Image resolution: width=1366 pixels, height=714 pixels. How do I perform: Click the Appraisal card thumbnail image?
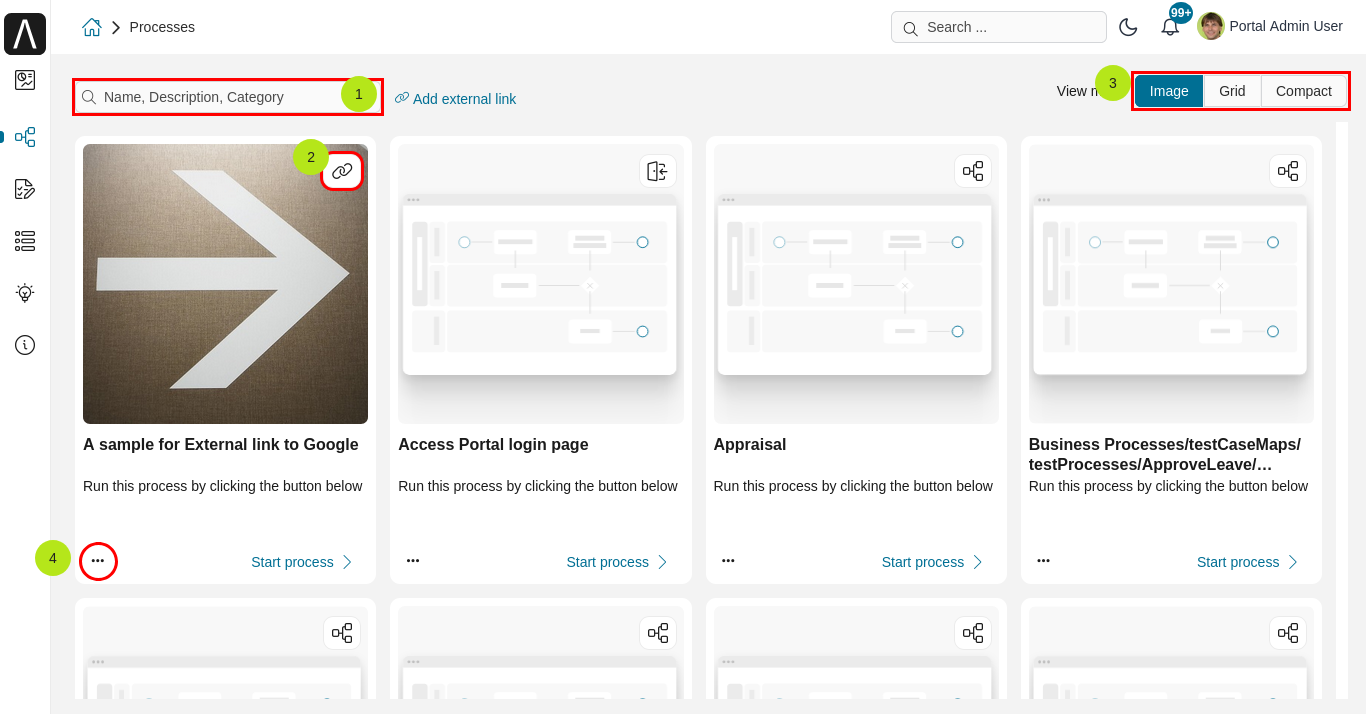856,284
